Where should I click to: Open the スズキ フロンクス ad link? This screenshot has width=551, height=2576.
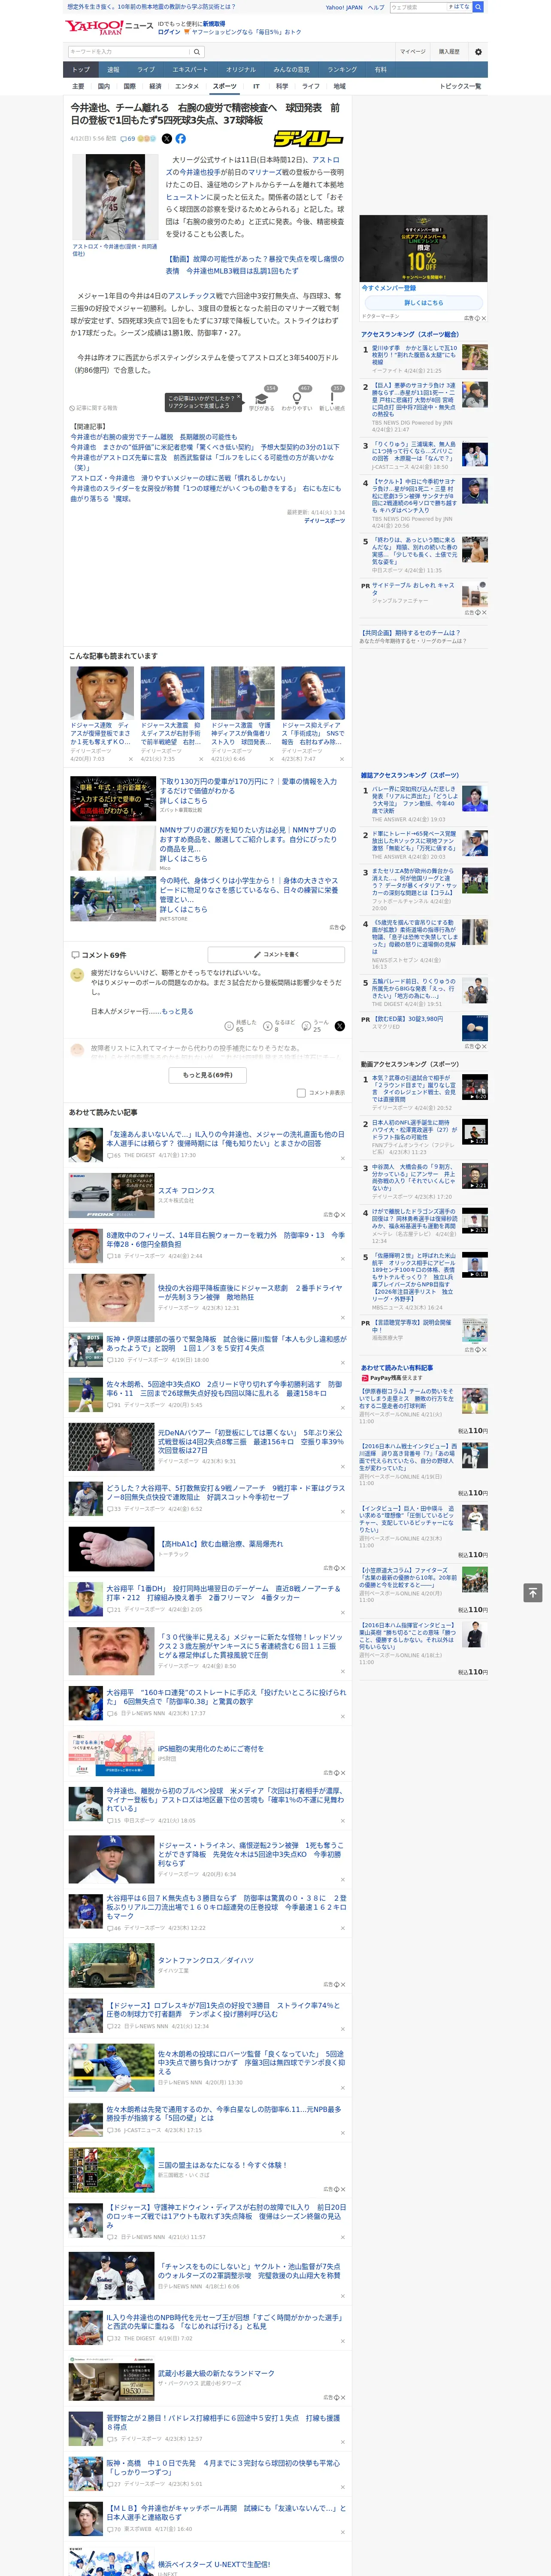pos(186,1191)
